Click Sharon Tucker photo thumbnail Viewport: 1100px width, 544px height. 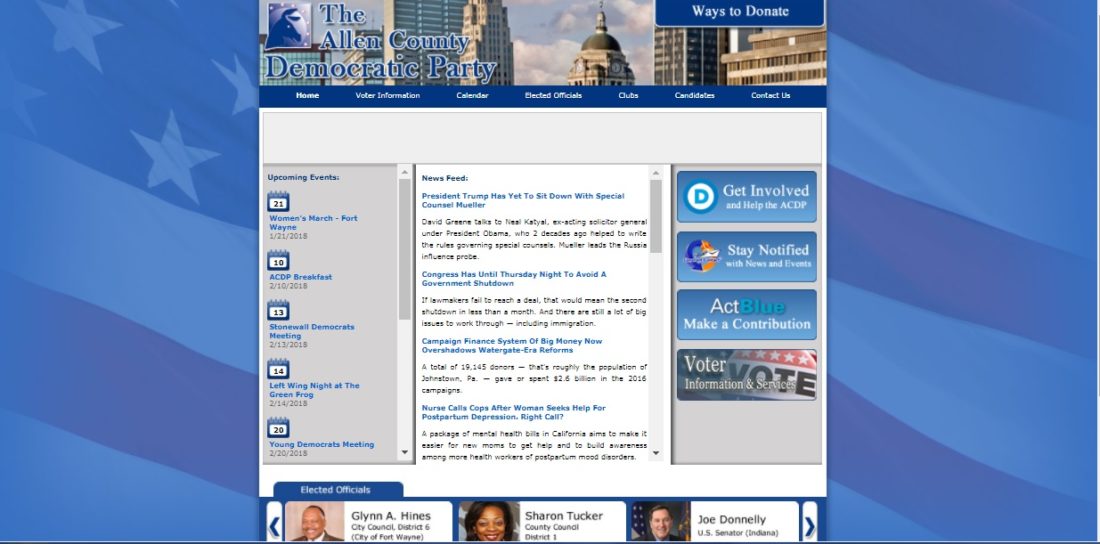488,522
